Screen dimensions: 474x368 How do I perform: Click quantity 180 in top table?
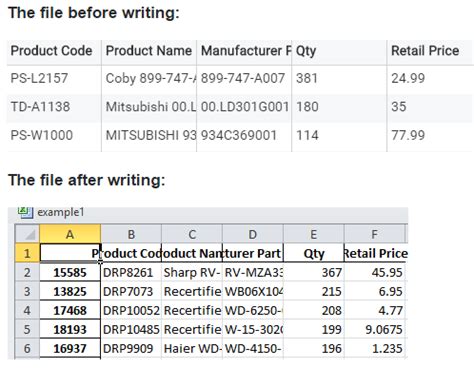tap(307, 107)
